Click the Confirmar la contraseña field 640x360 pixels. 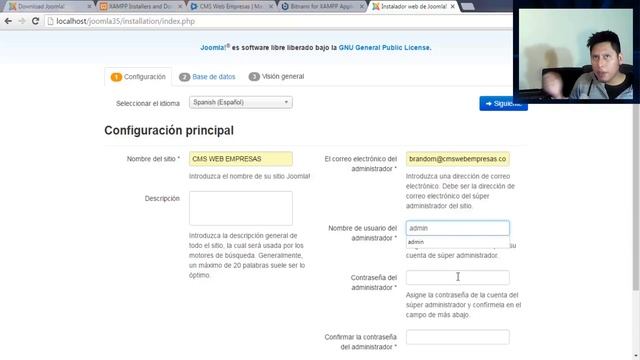[458, 337]
